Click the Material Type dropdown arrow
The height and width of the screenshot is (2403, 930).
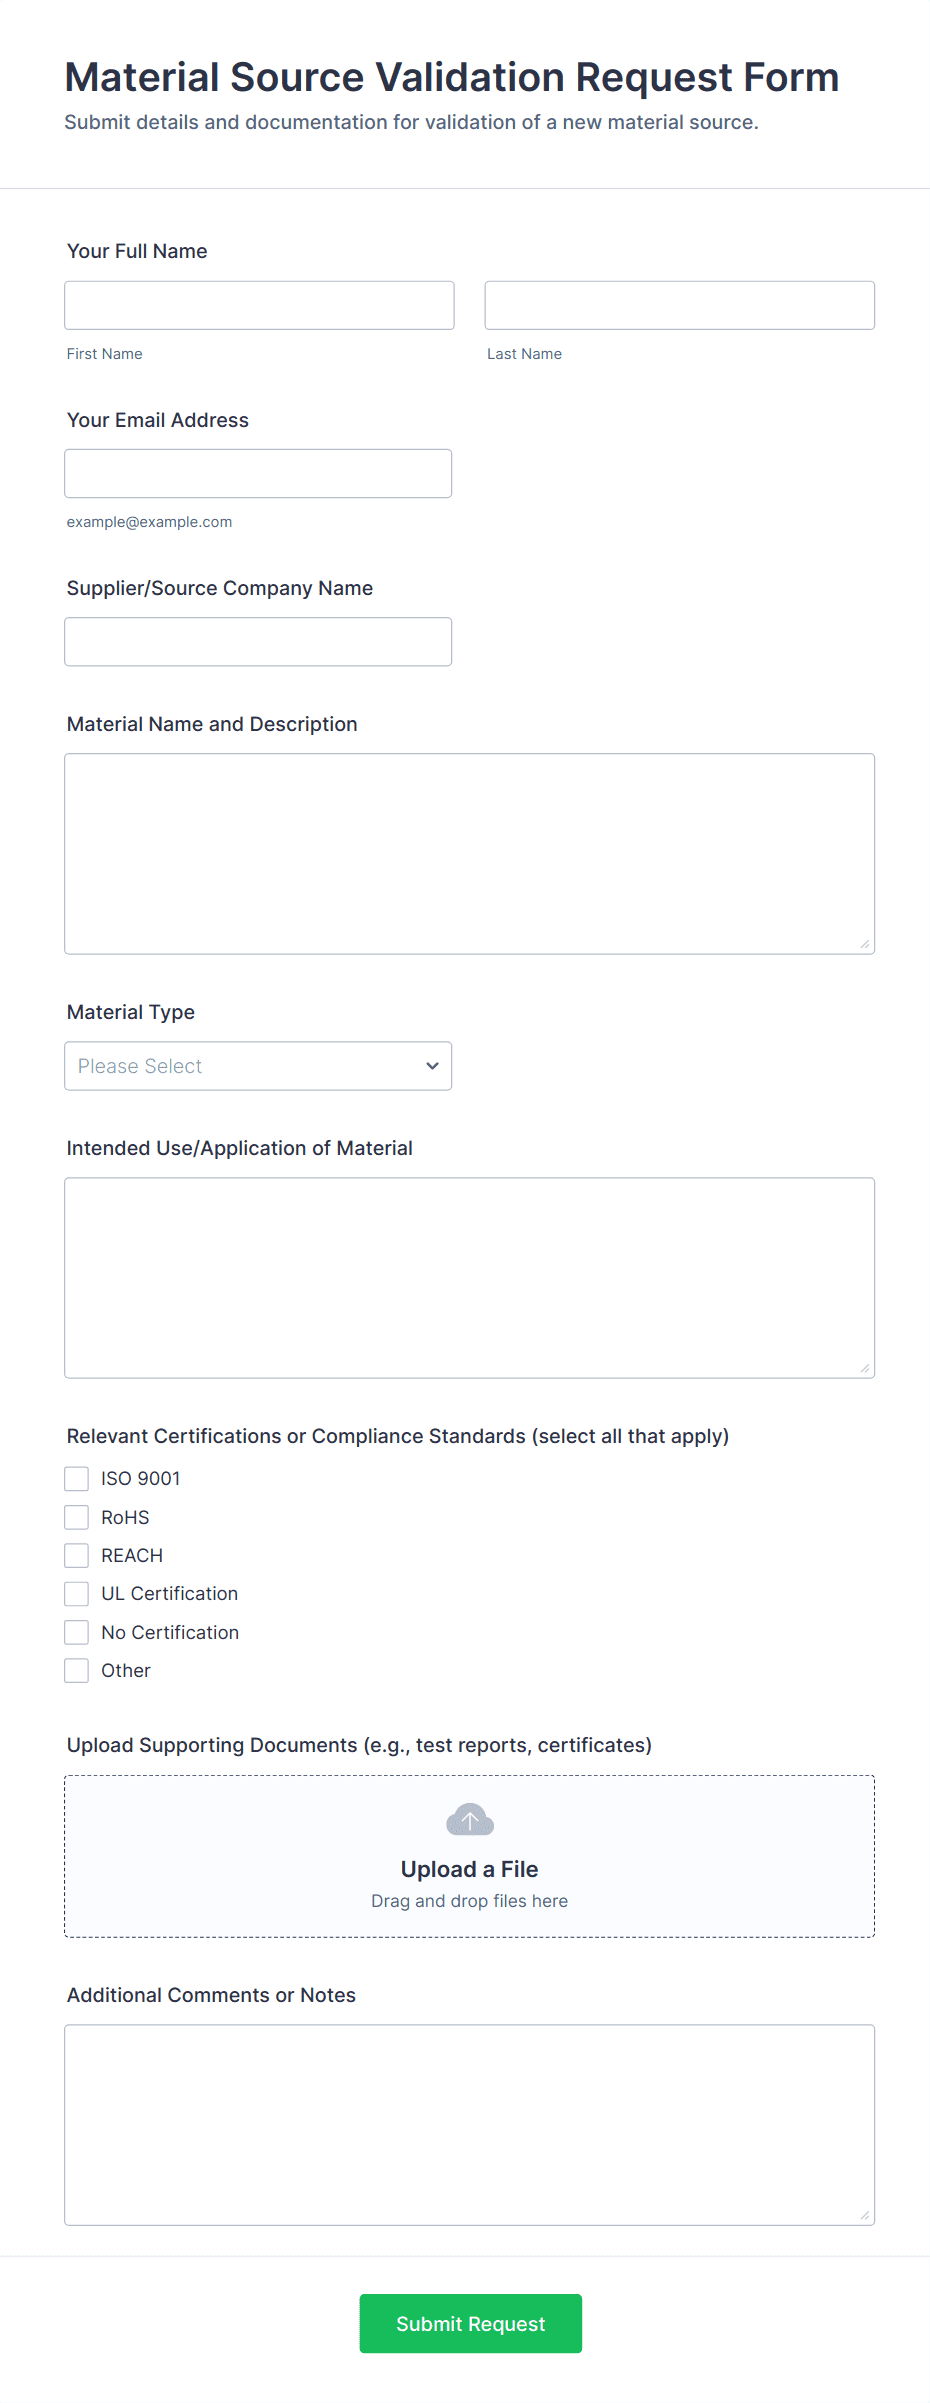tap(432, 1066)
